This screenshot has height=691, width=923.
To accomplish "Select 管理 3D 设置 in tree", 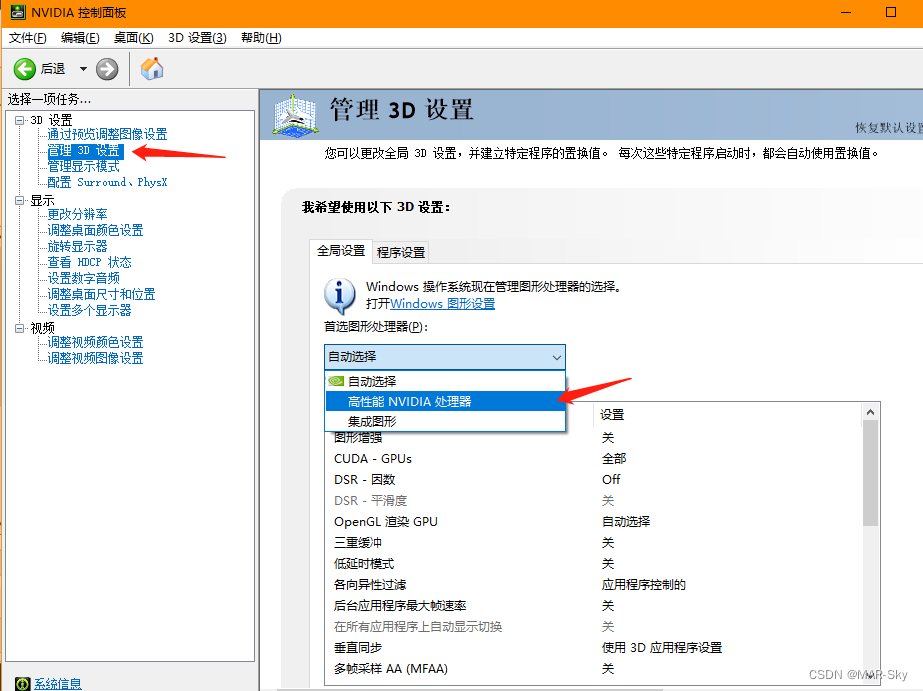I will coord(85,151).
